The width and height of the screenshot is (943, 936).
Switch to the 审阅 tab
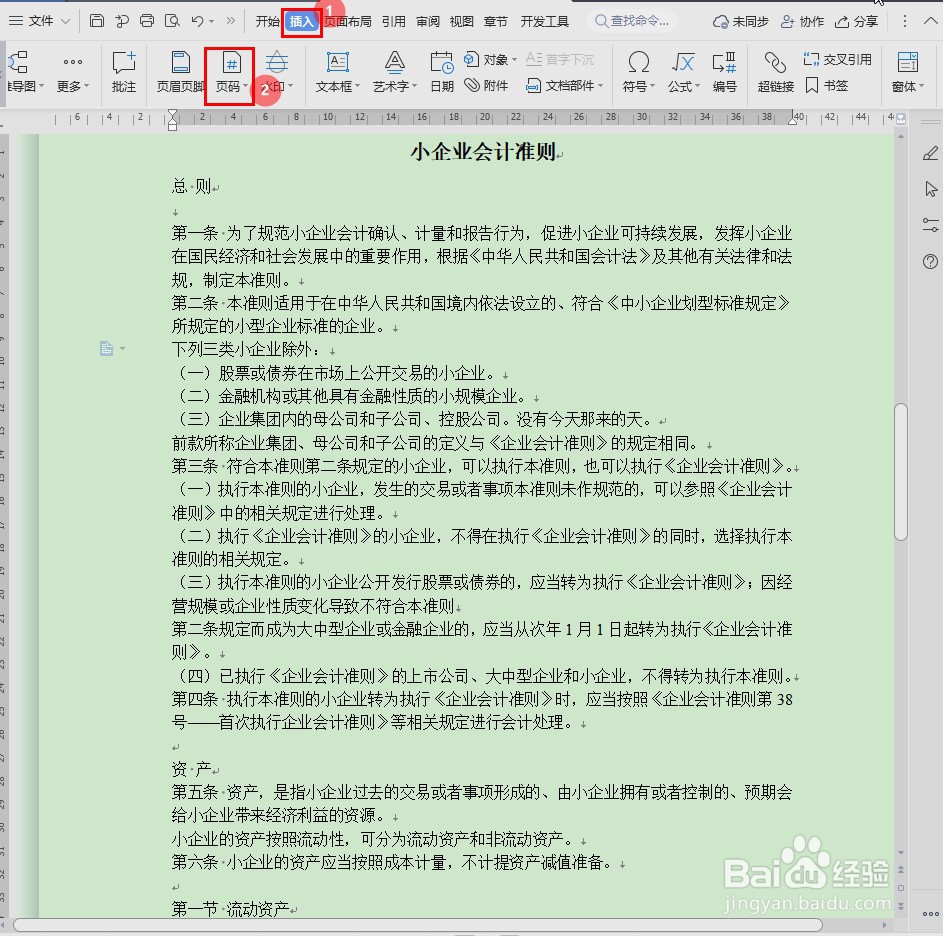(428, 22)
